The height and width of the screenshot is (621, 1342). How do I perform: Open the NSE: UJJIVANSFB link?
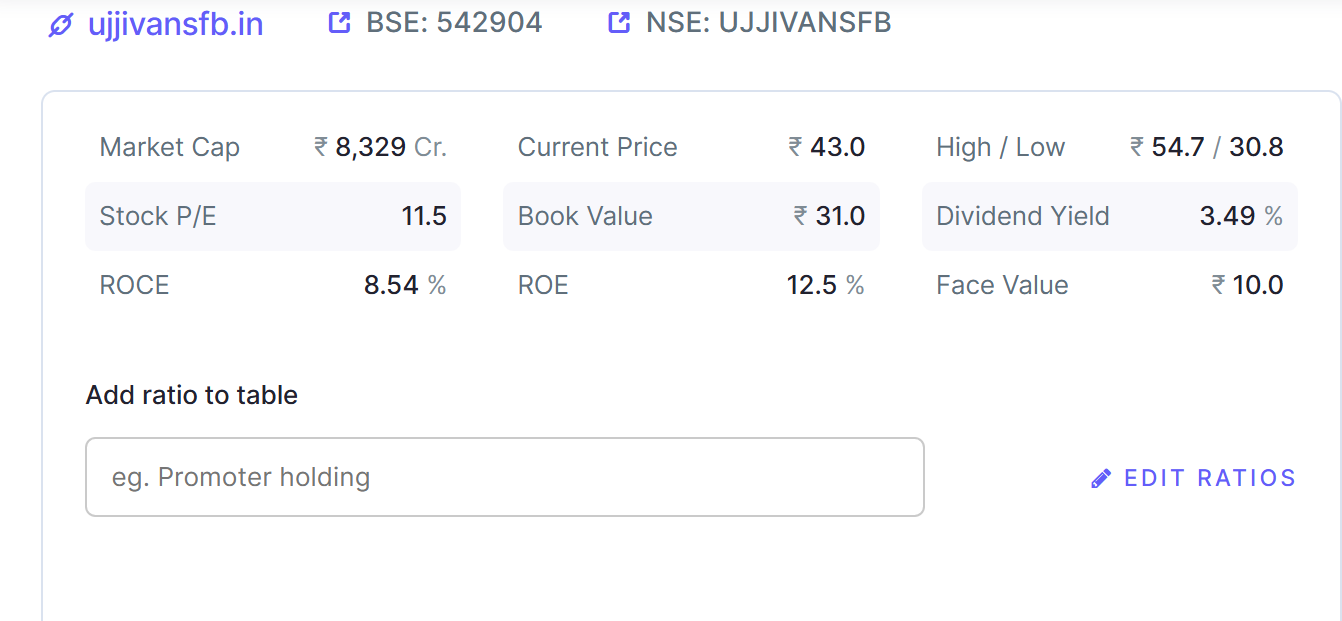[768, 23]
